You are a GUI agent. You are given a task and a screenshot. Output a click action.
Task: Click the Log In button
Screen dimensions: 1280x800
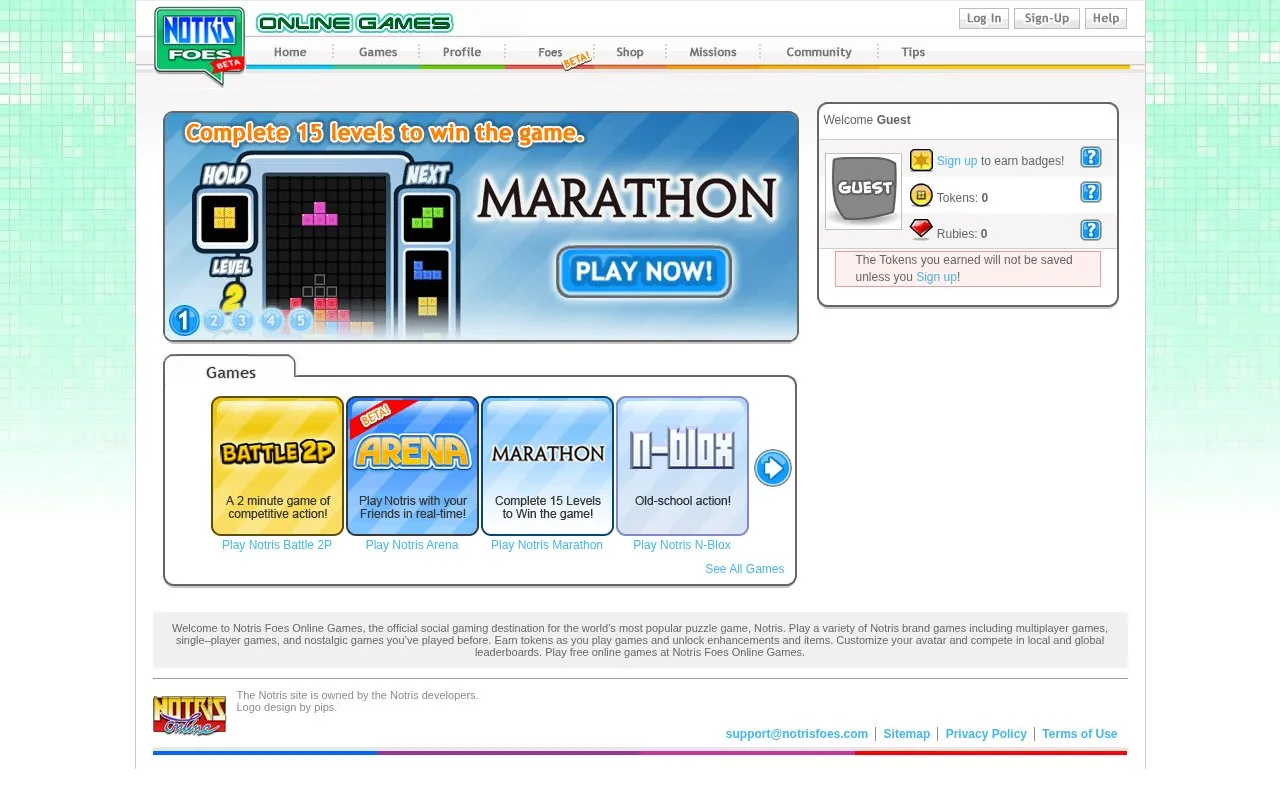click(x=984, y=18)
